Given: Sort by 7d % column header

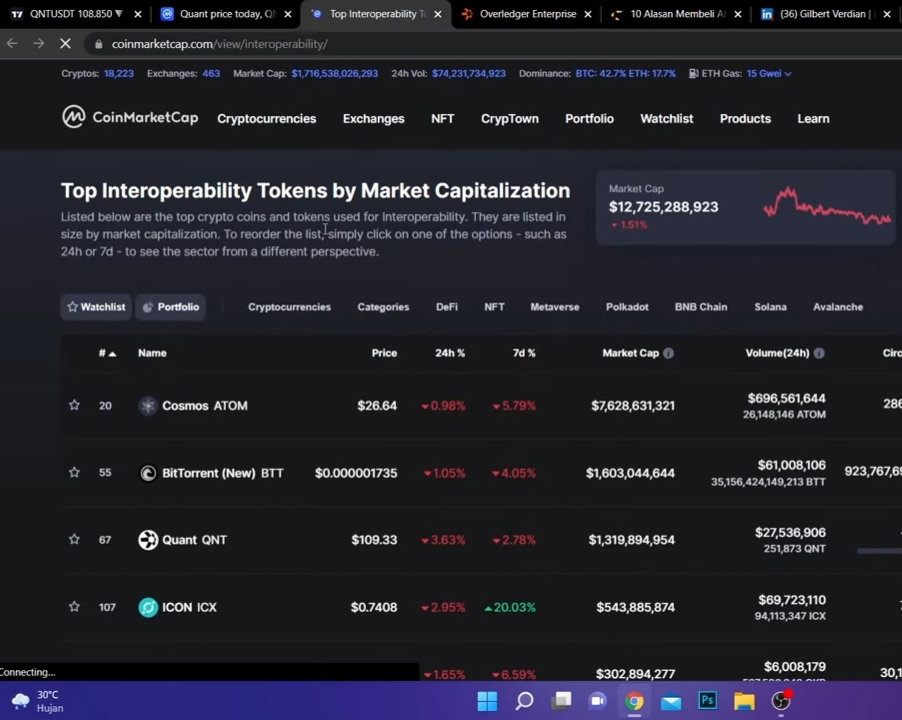Looking at the screenshot, I should [523, 353].
